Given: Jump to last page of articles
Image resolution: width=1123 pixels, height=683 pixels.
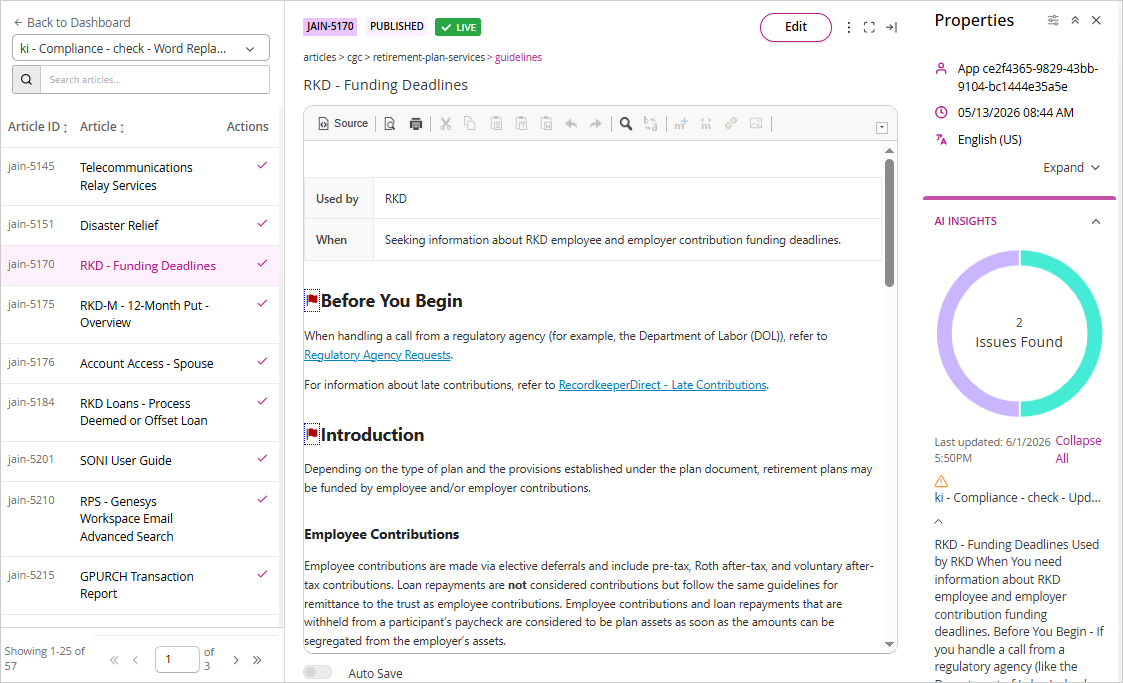Looking at the screenshot, I should tap(257, 660).
